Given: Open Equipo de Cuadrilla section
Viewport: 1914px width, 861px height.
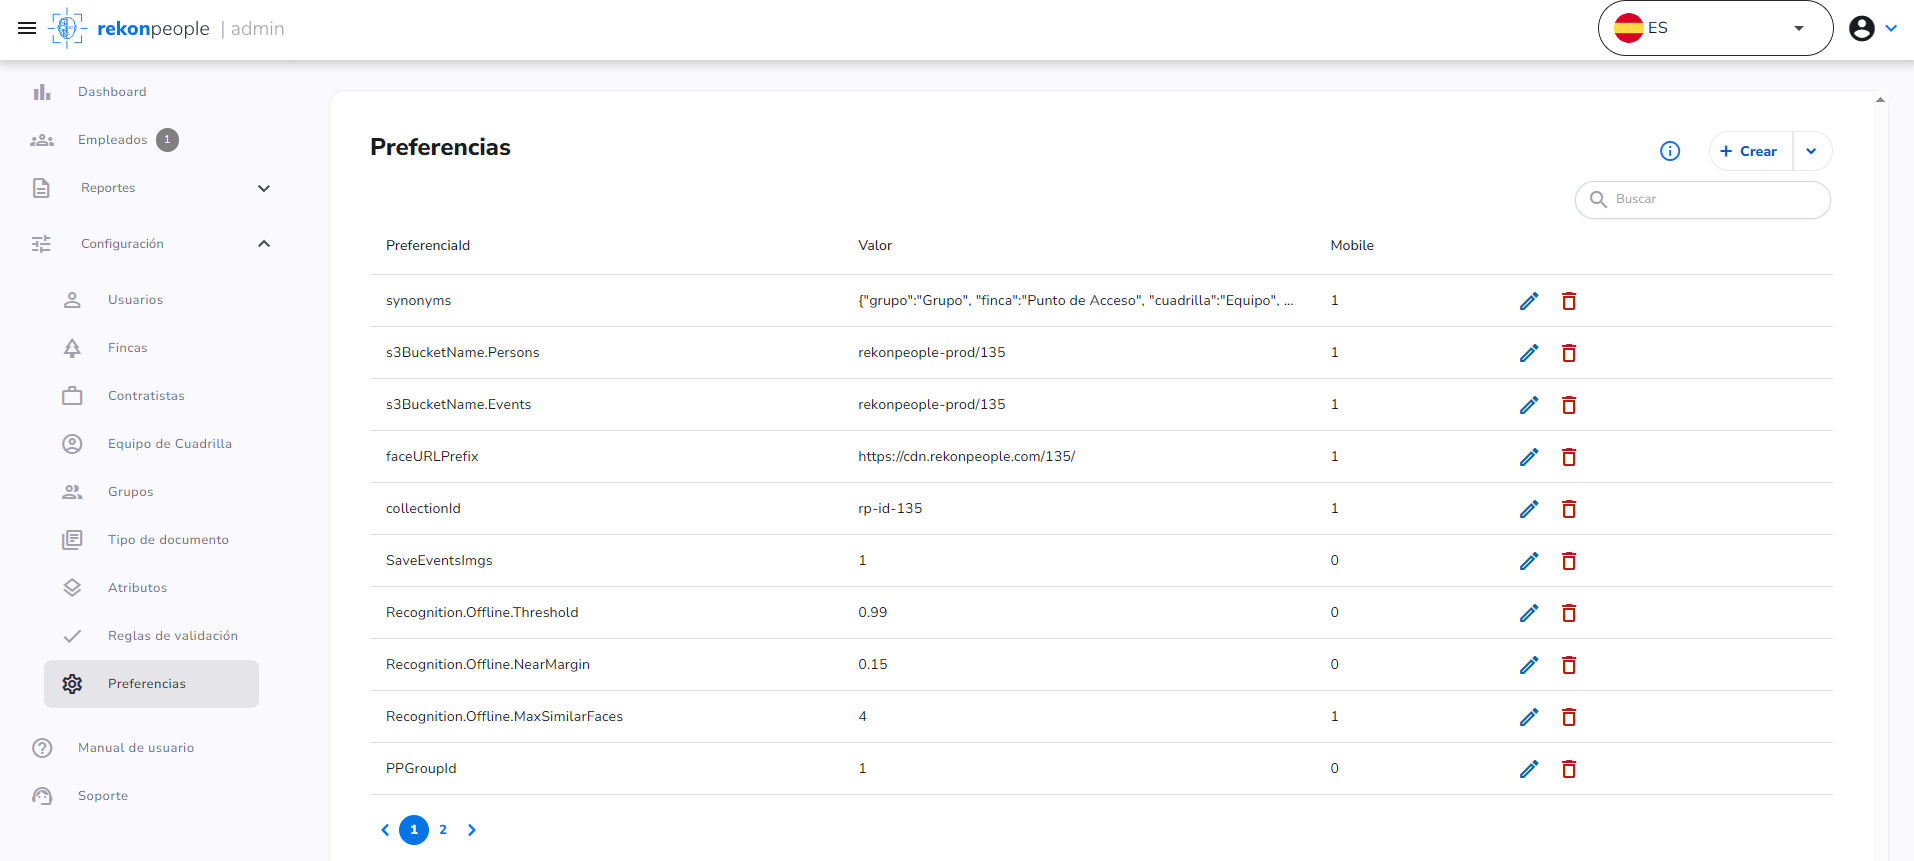Looking at the screenshot, I should (x=169, y=444).
